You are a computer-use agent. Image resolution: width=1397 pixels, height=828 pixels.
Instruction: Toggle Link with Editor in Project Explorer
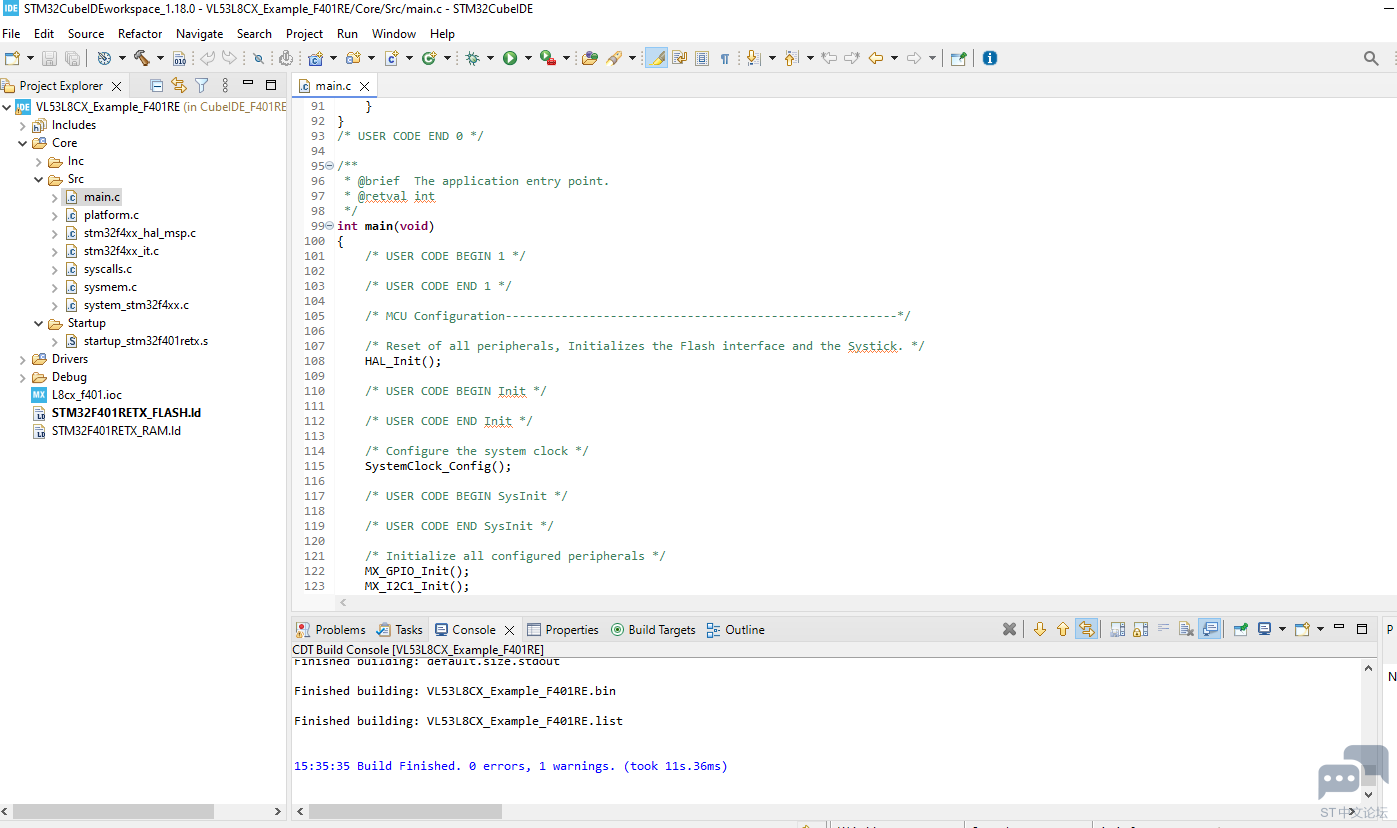point(179,86)
